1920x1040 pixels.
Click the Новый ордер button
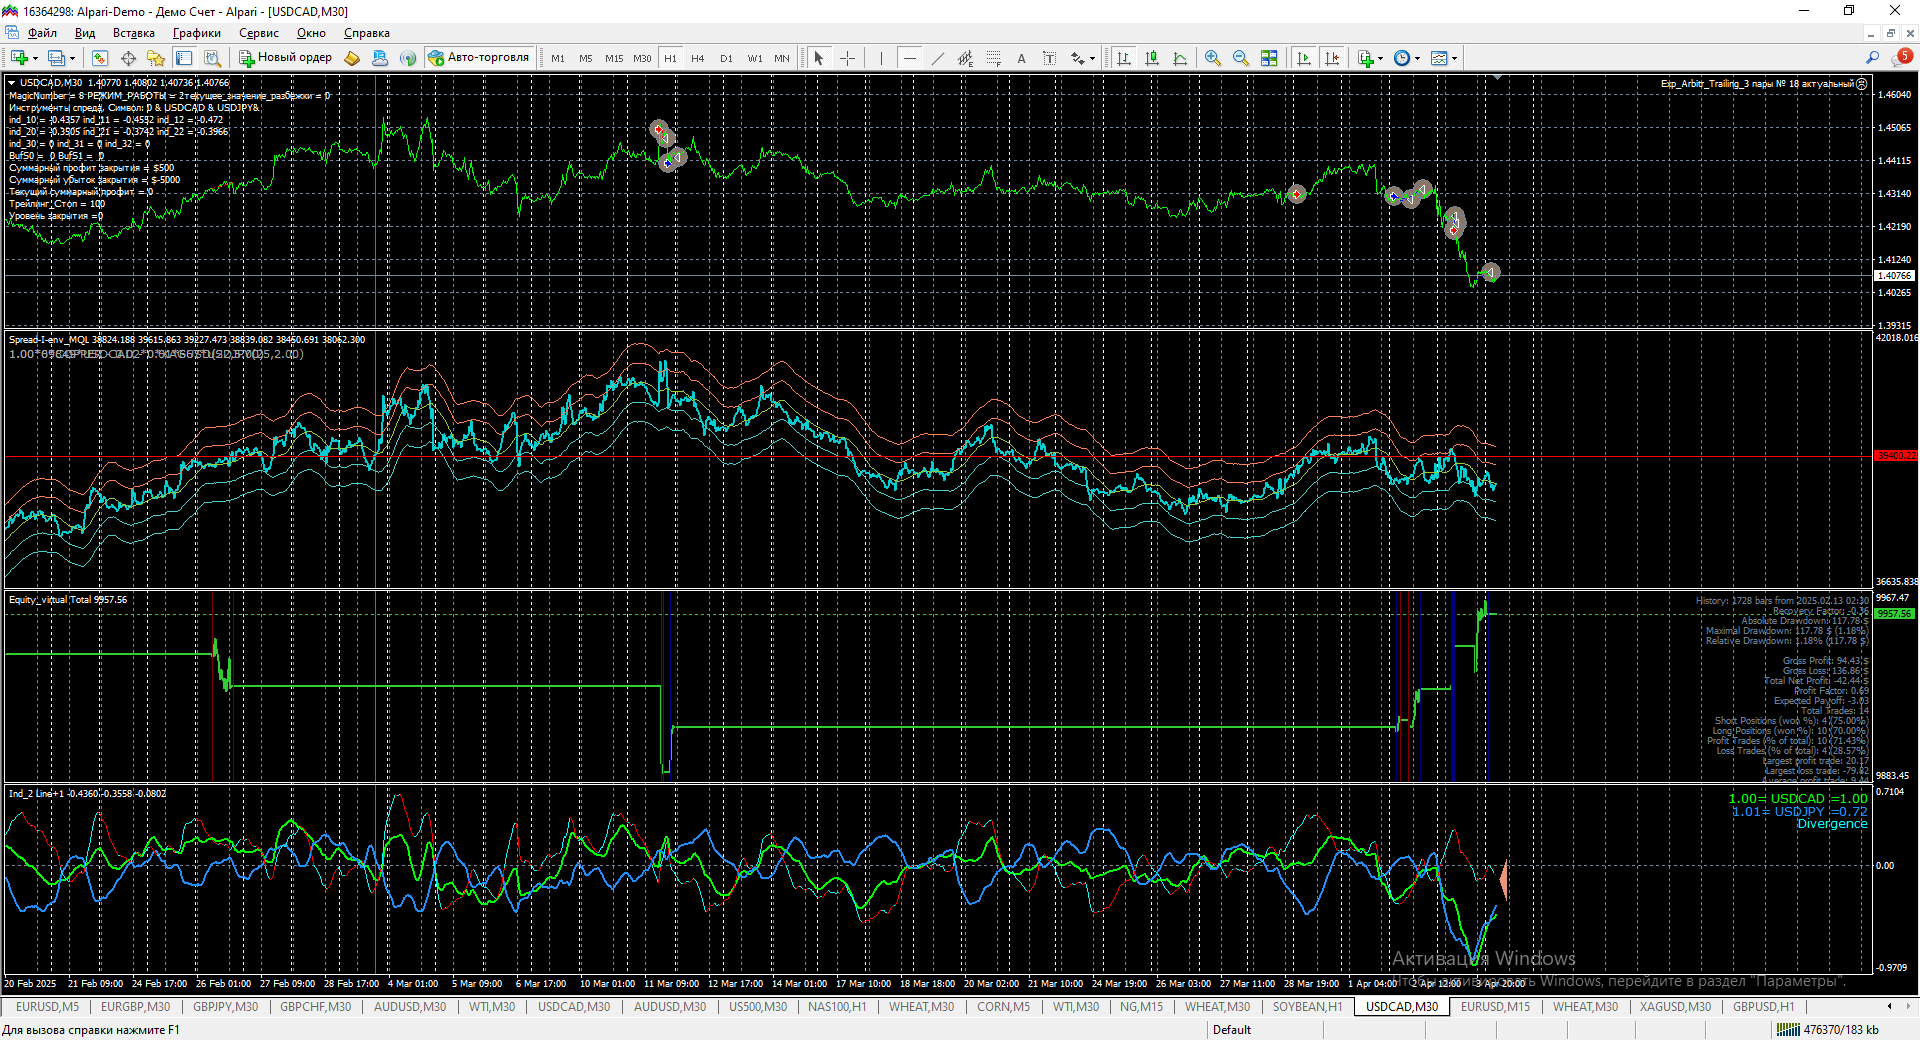point(286,58)
